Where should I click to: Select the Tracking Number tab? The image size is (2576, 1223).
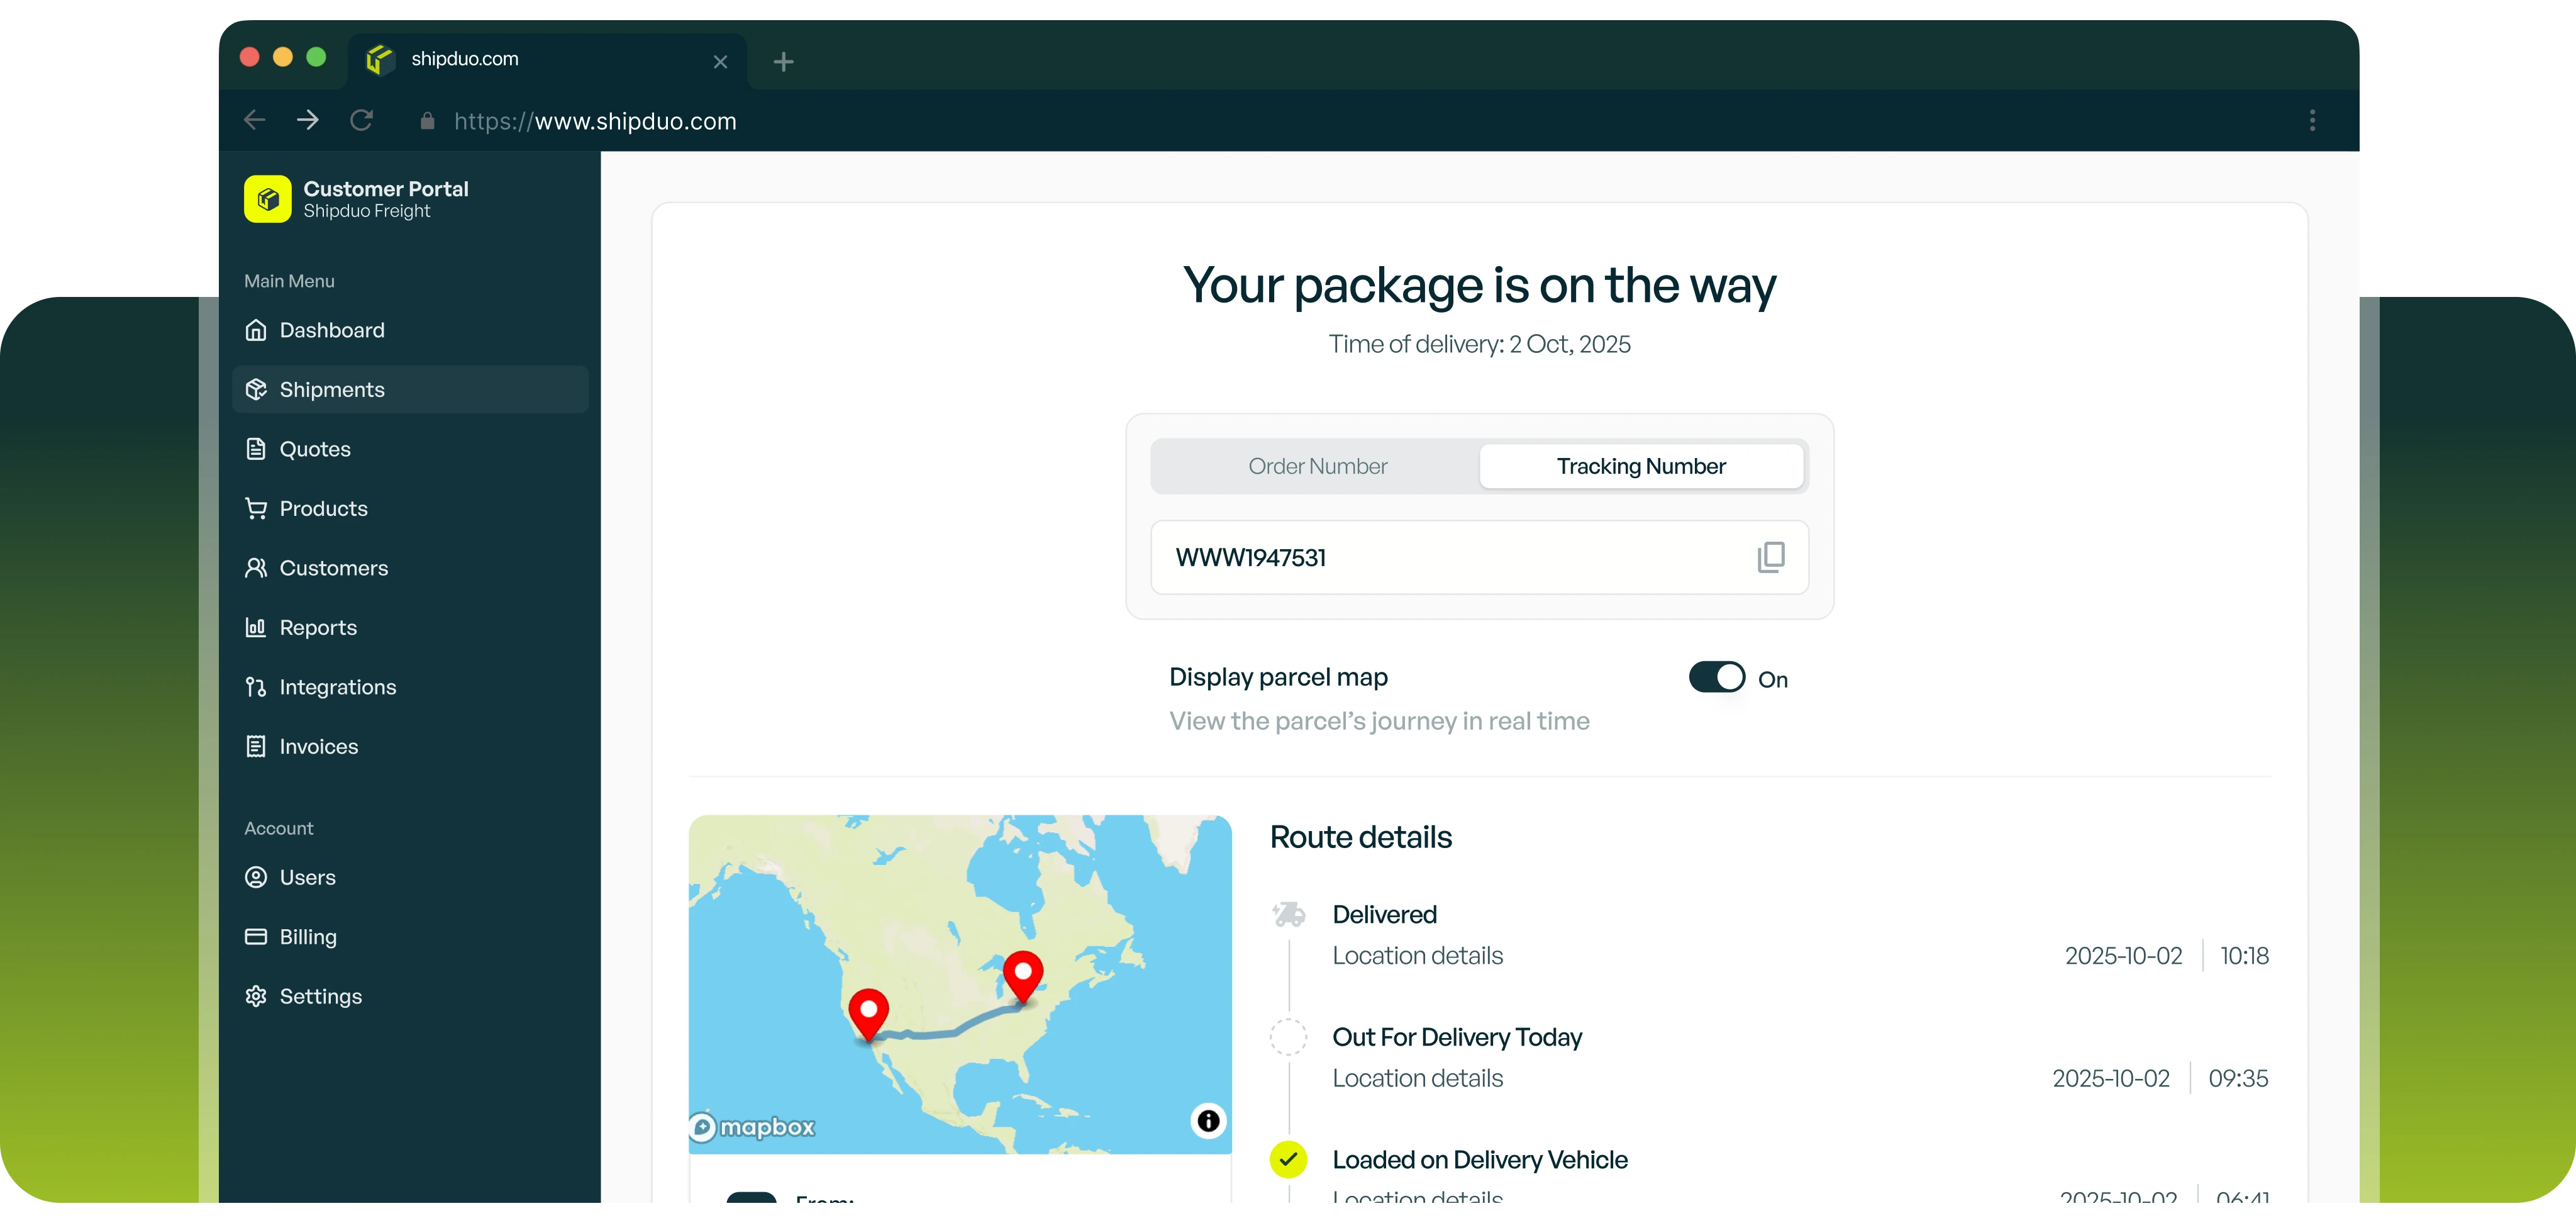click(x=1641, y=466)
